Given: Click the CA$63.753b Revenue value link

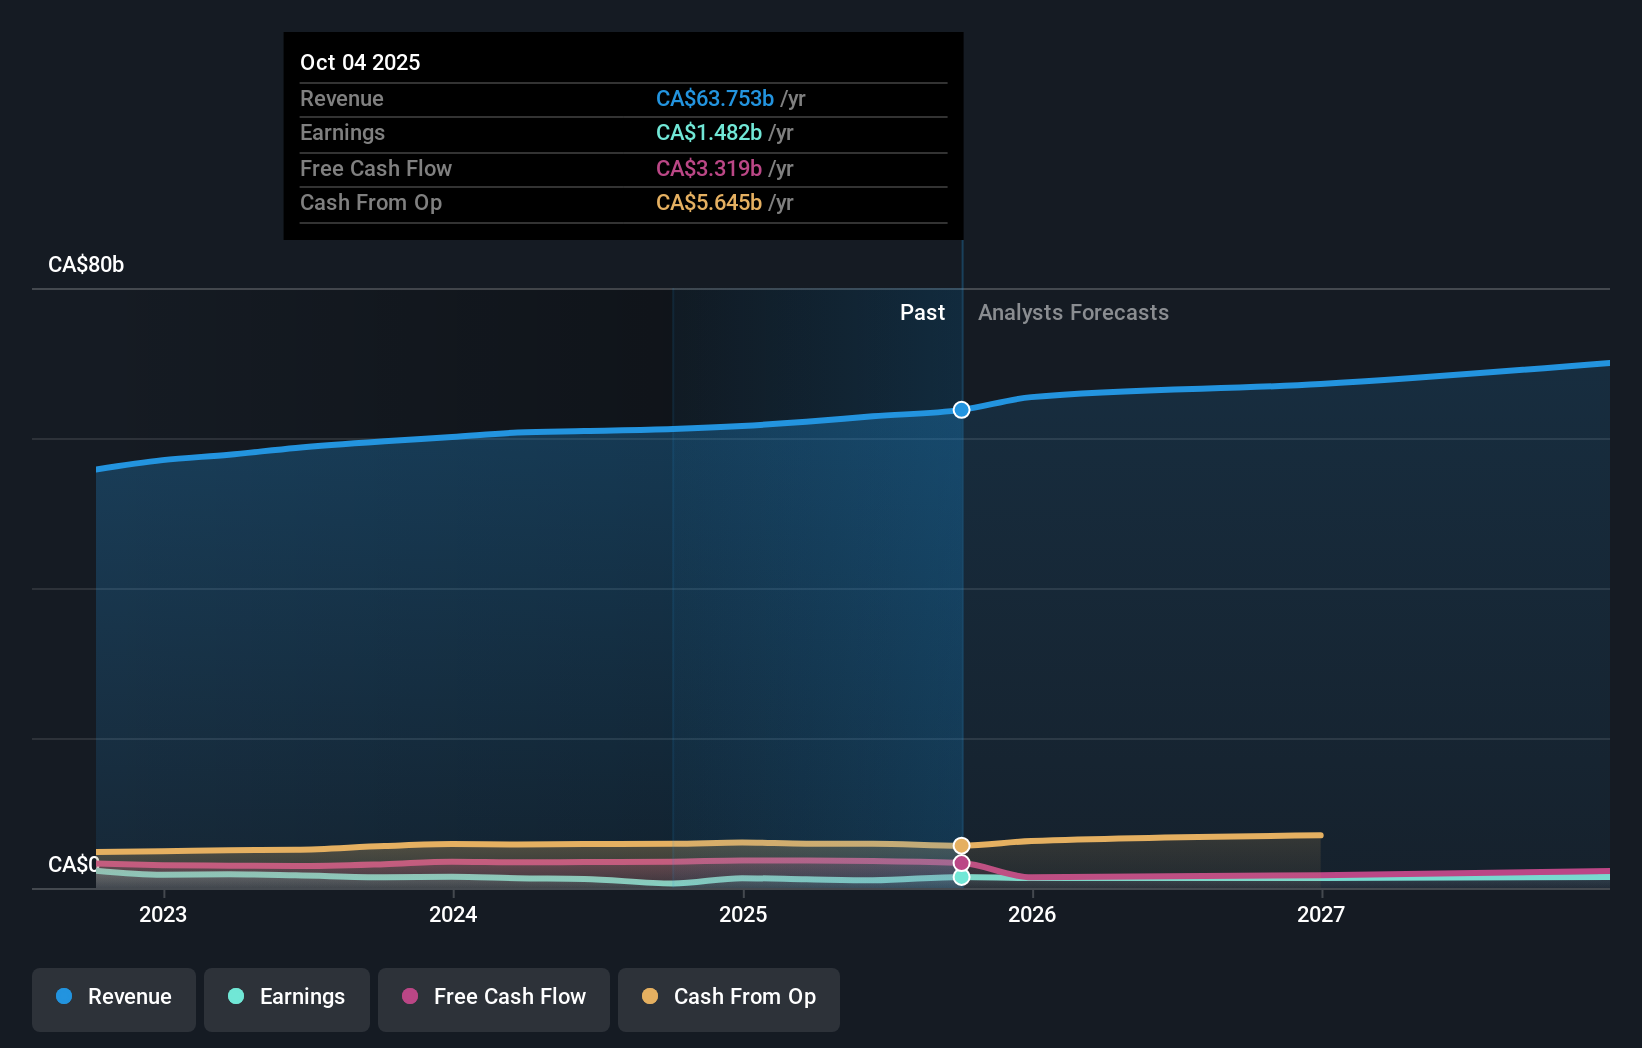Looking at the screenshot, I should tap(714, 99).
